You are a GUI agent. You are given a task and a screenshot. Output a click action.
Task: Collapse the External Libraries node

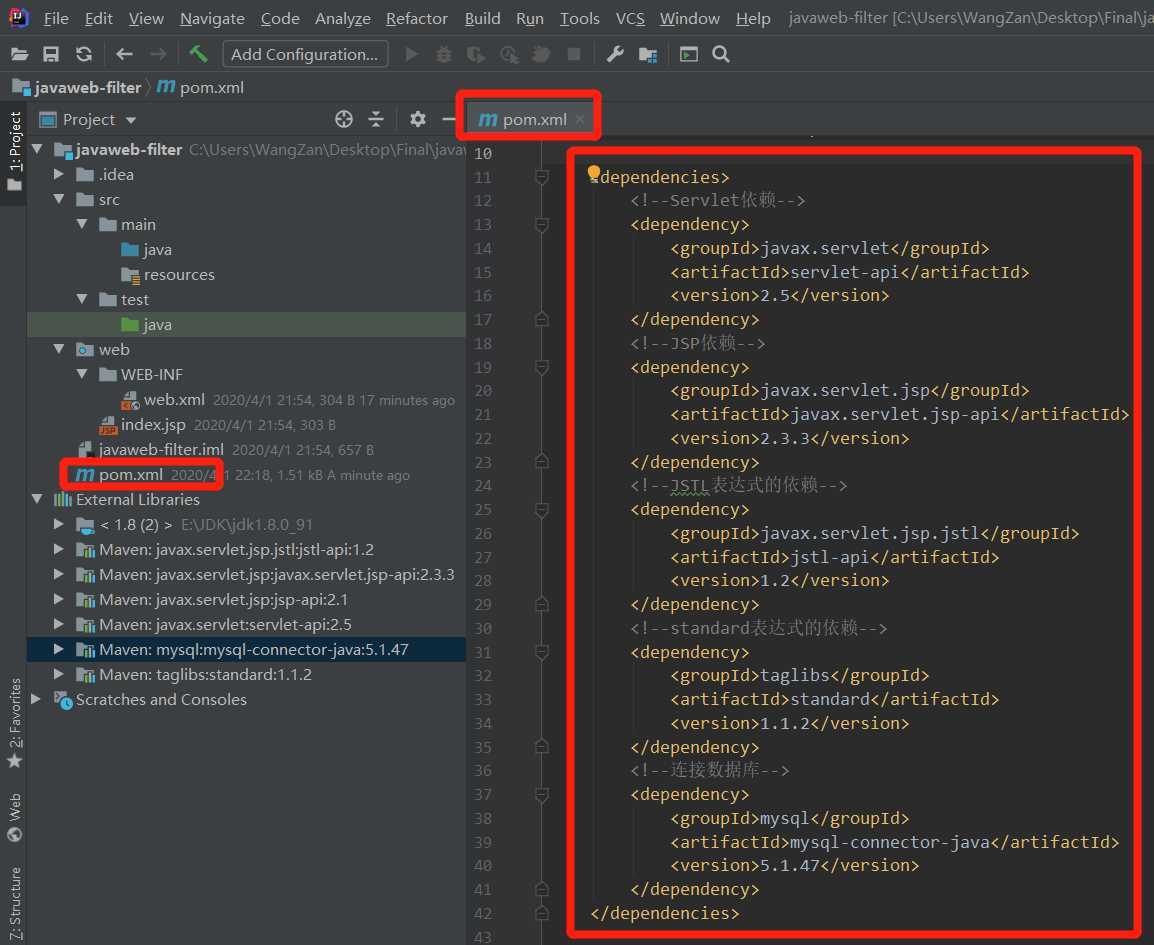coord(37,500)
